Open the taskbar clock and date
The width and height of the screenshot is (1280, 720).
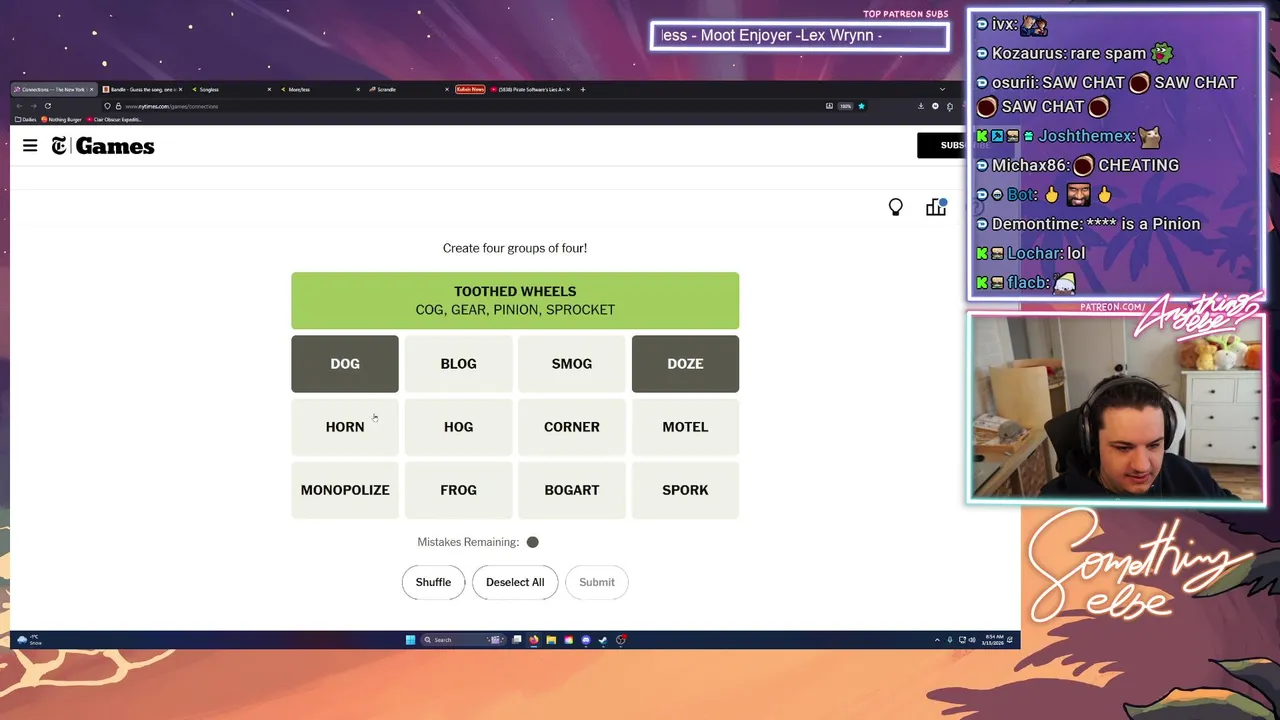tap(993, 640)
